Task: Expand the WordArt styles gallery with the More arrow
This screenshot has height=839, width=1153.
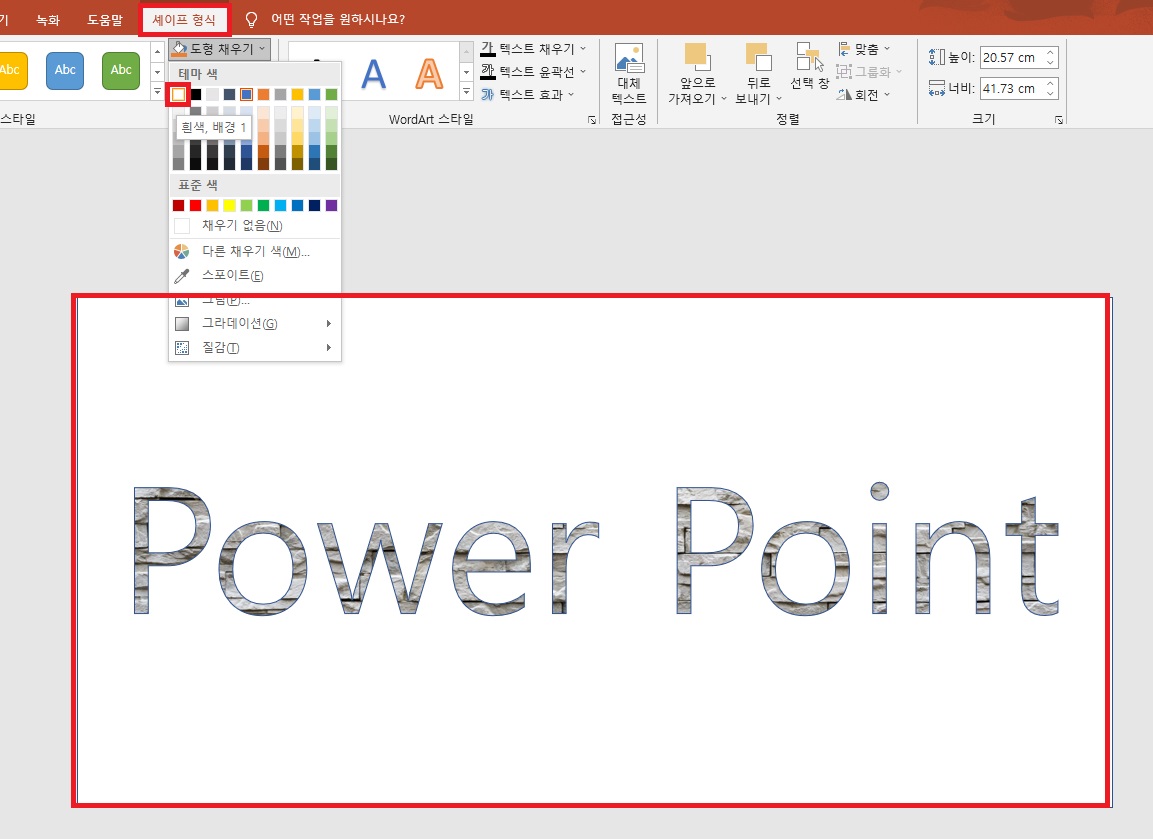Action: pyautogui.click(x=466, y=92)
